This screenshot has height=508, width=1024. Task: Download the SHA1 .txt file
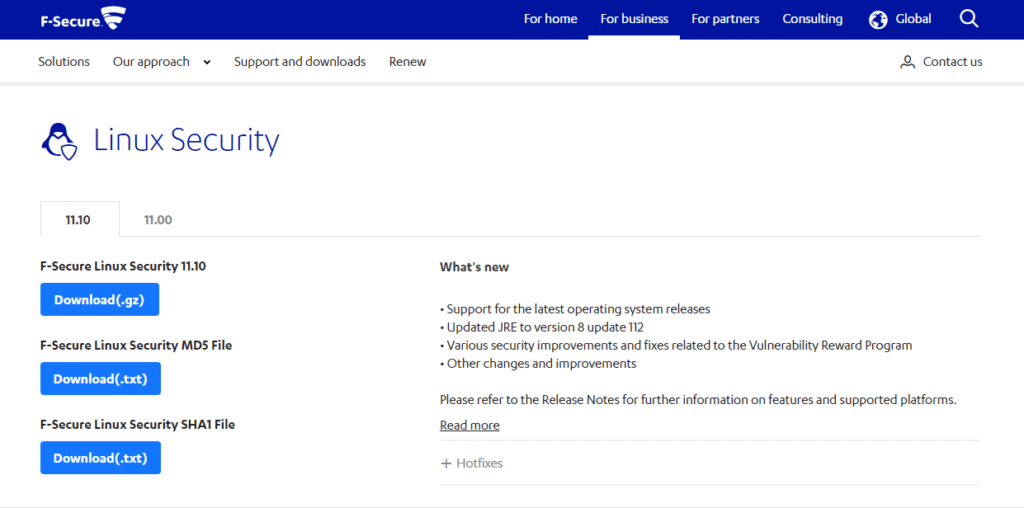(x=101, y=458)
